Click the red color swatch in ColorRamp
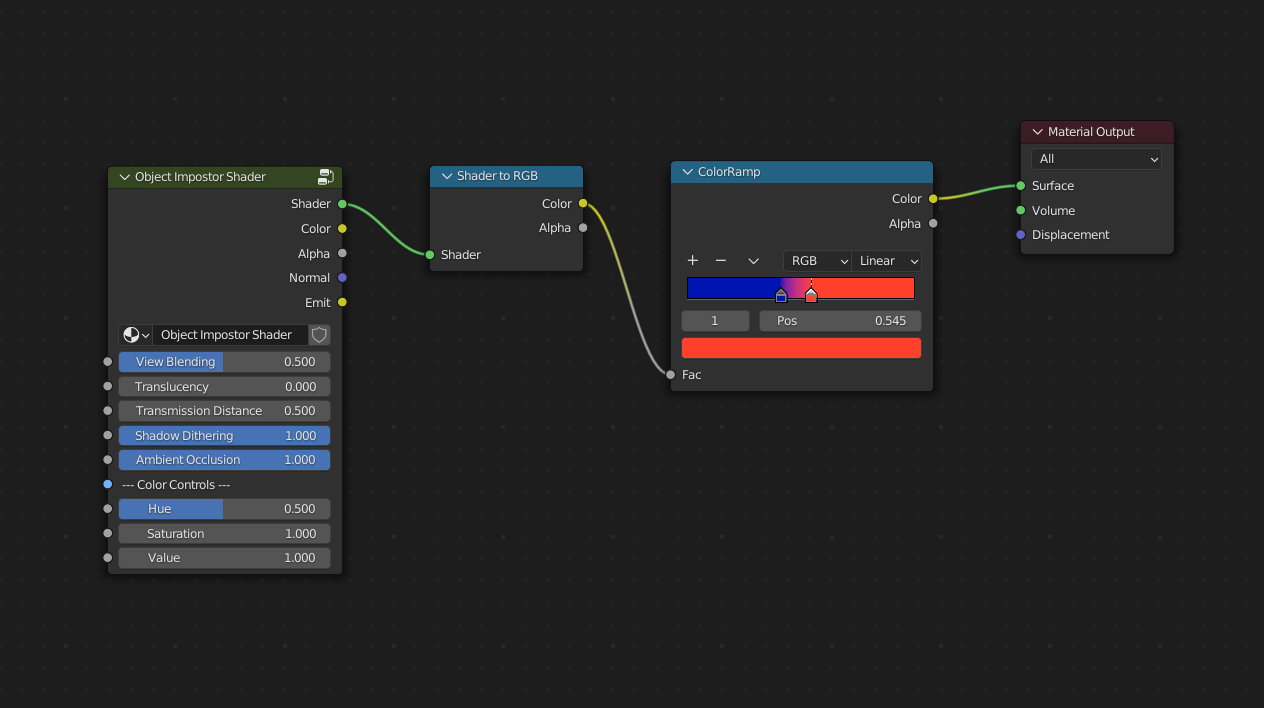This screenshot has height=708, width=1264. click(801, 348)
